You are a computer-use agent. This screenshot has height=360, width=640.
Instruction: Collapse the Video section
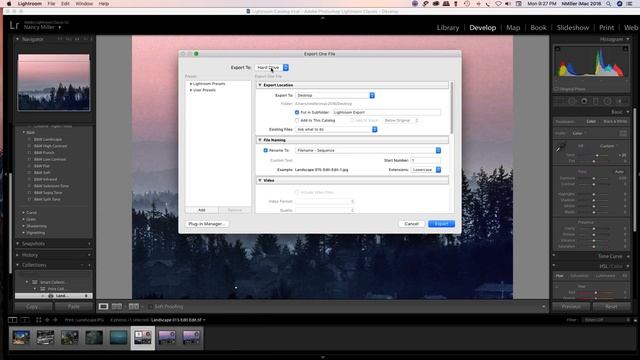(260, 180)
